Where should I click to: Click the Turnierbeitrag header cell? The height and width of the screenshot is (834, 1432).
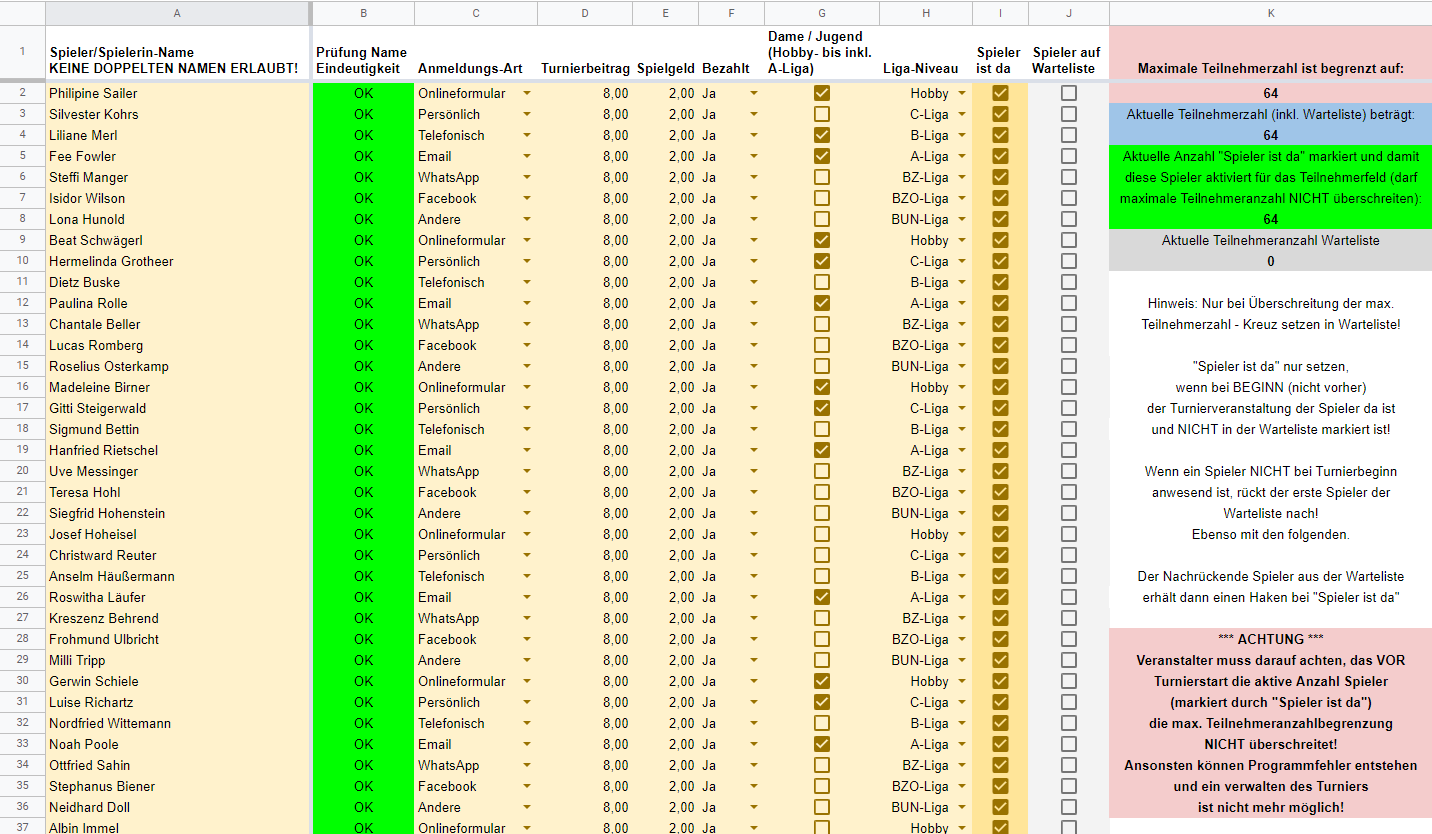coord(585,69)
